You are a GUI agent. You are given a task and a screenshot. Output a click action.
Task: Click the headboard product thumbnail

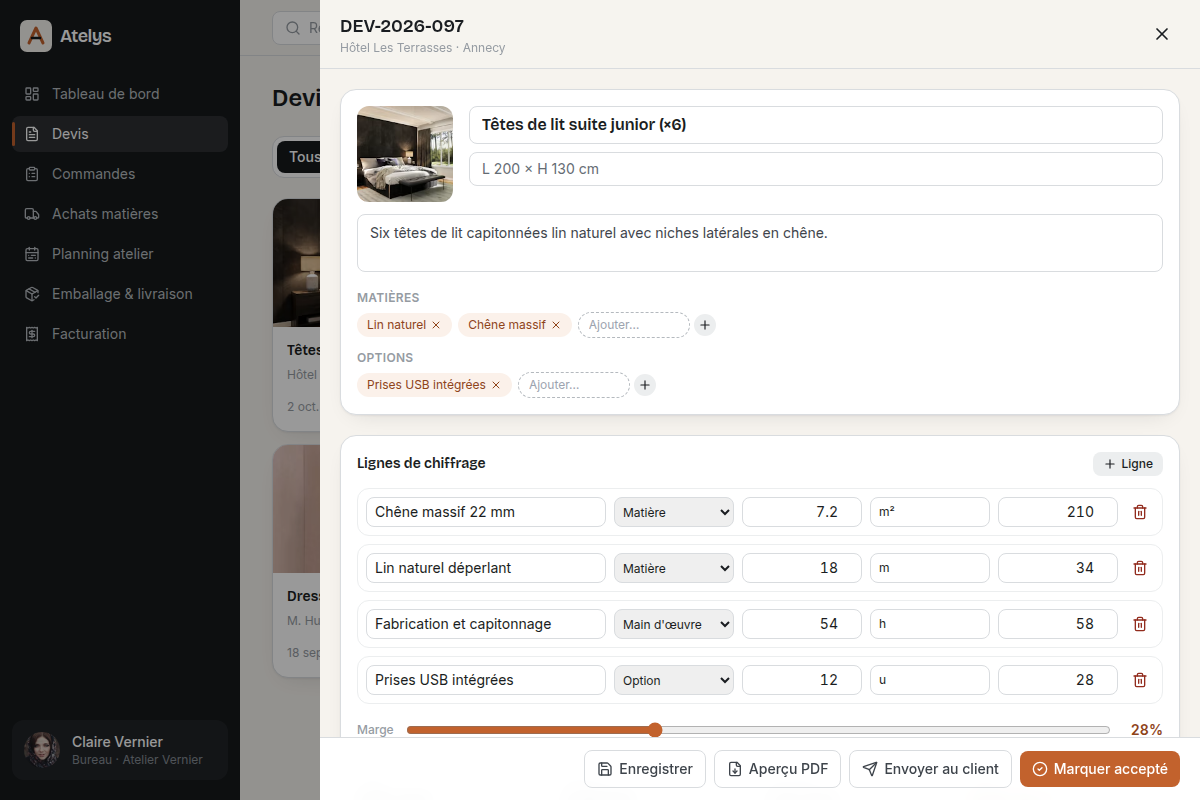(405, 154)
